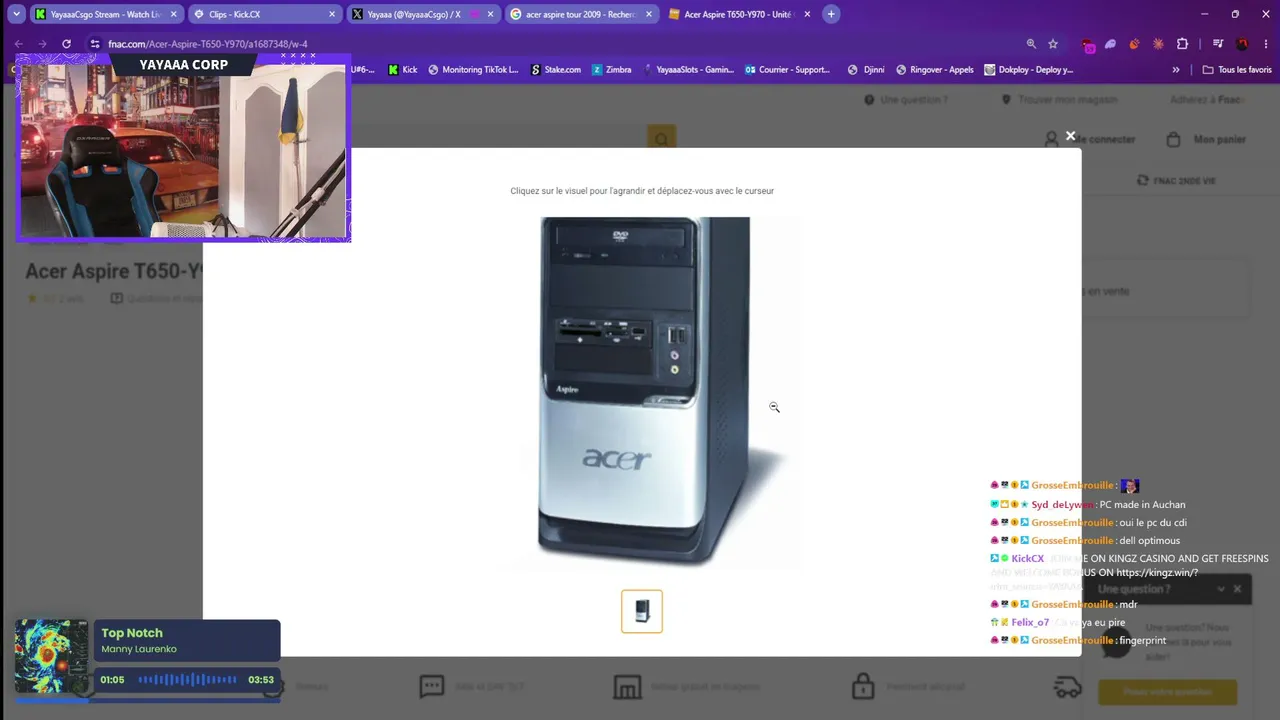Reload the fnac.com page
The width and height of the screenshot is (1280, 720).
(x=66, y=44)
